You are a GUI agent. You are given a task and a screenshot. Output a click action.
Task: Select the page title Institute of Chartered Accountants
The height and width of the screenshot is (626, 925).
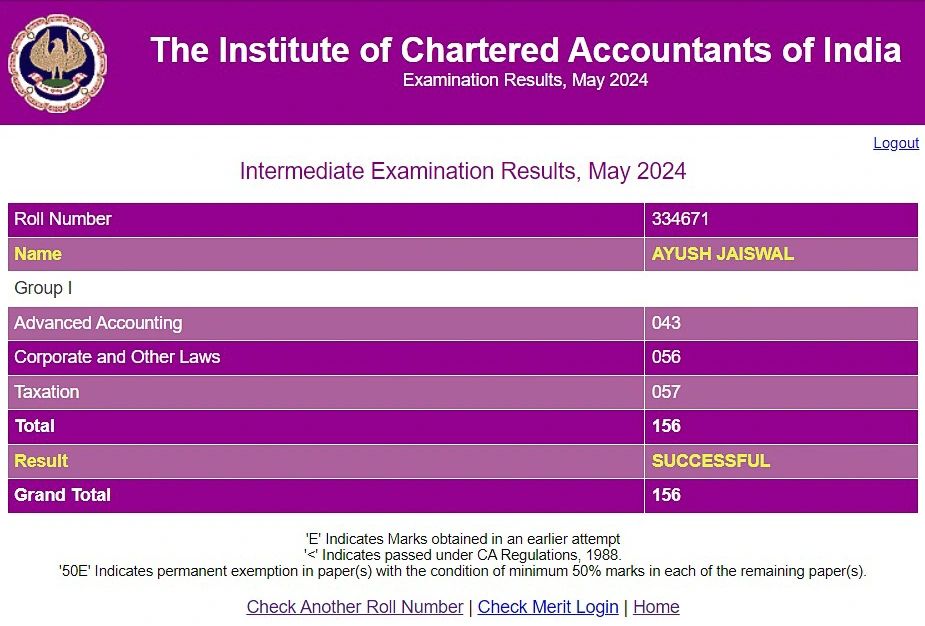click(526, 50)
